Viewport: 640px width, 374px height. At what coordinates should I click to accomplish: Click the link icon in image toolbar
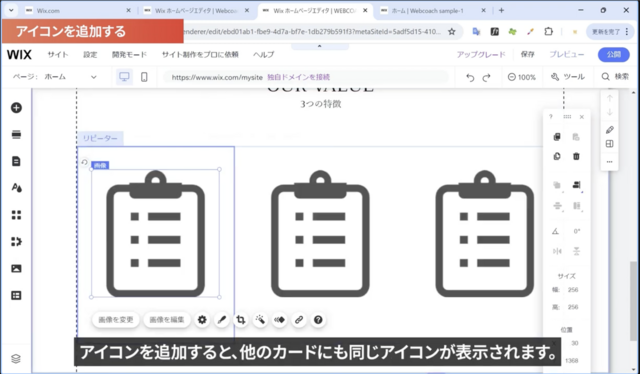(299, 320)
